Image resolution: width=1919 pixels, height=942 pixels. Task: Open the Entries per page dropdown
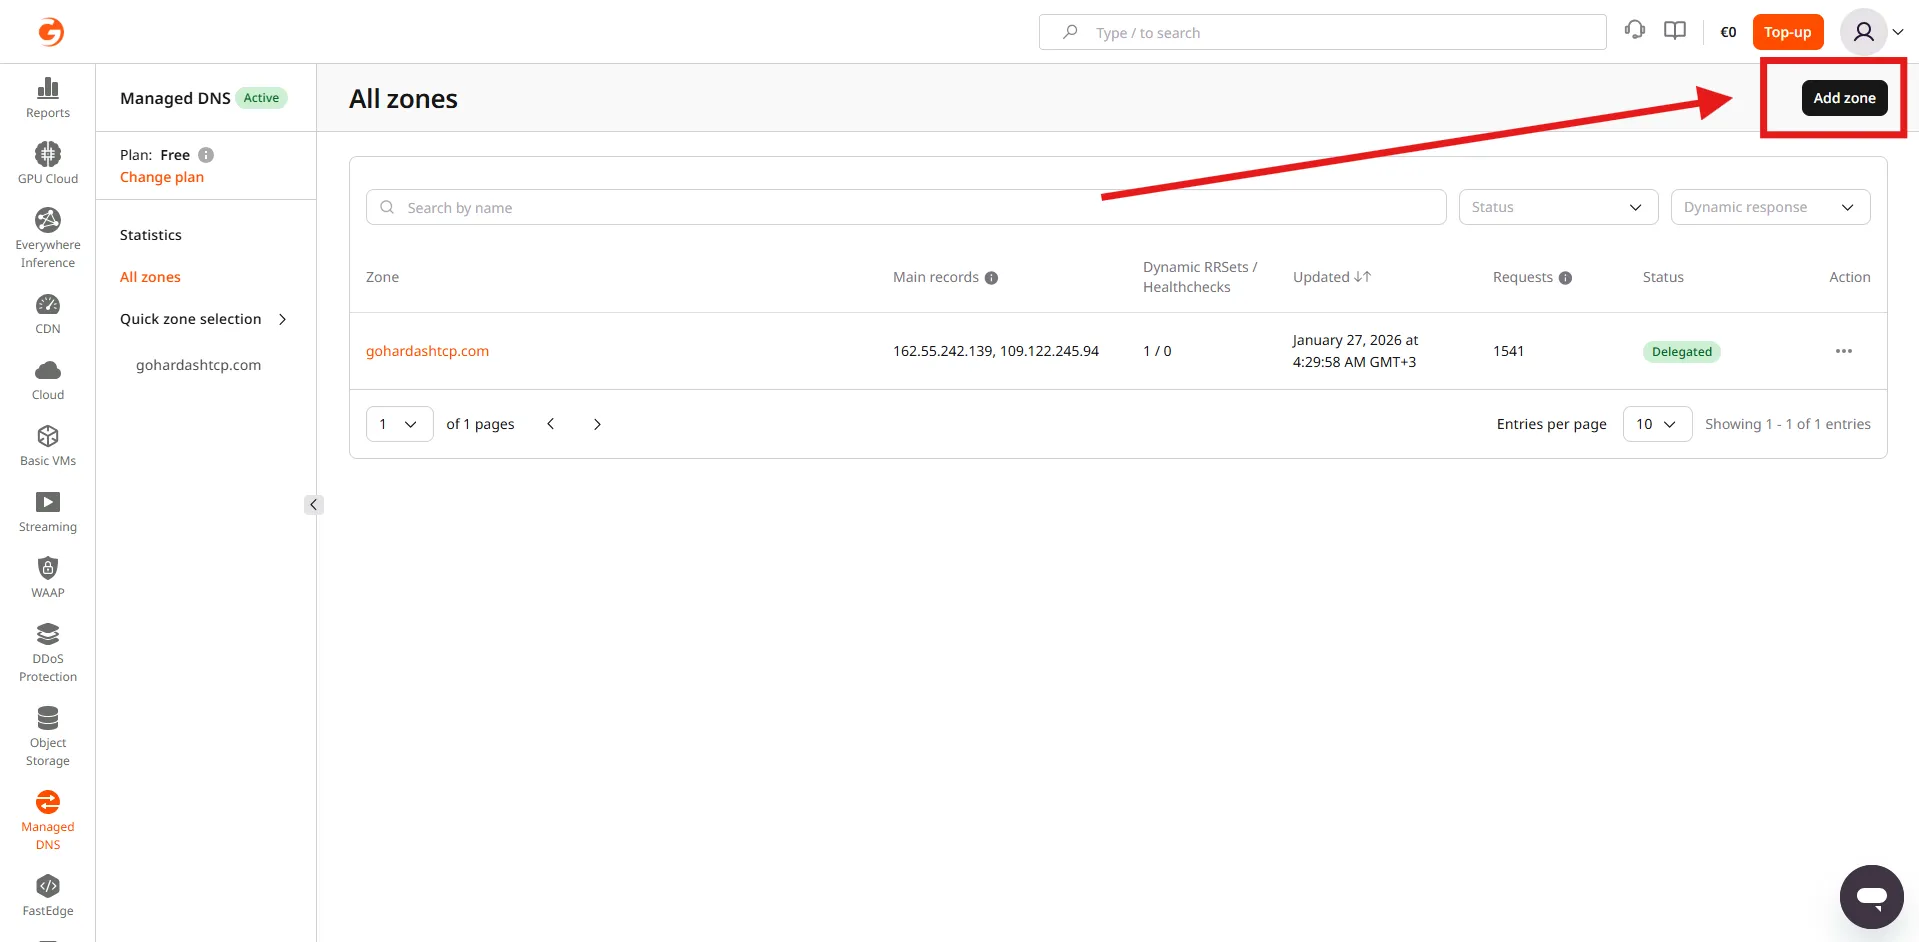(1656, 424)
